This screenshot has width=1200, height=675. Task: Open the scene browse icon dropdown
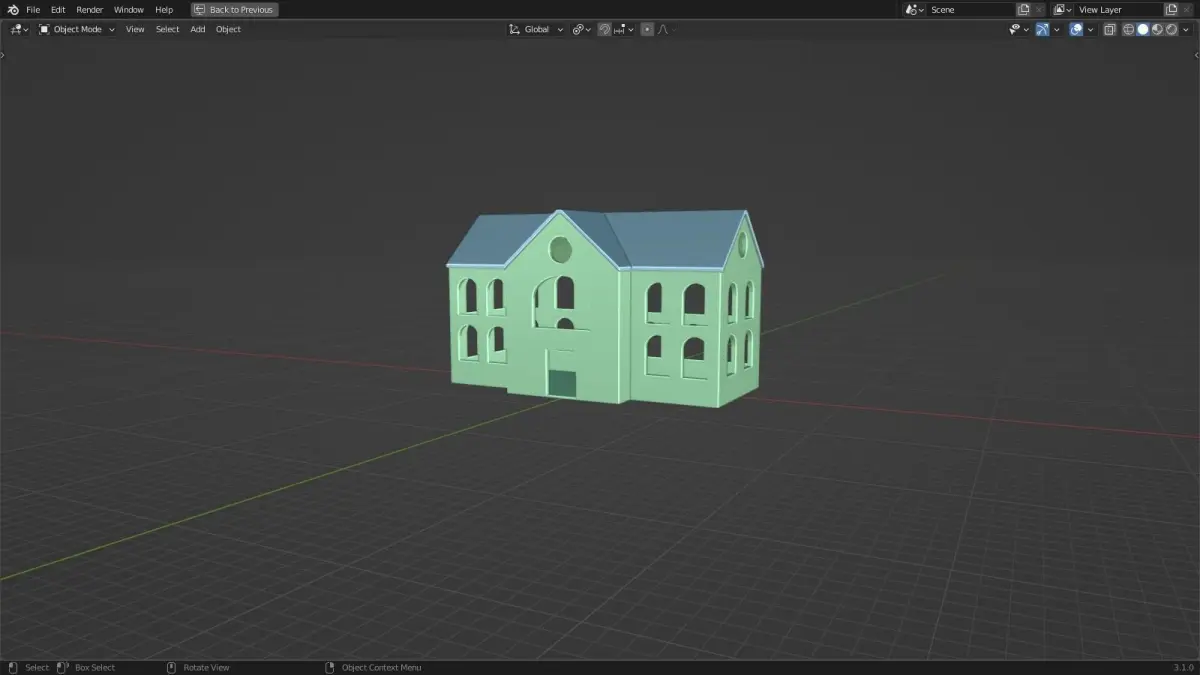point(914,10)
